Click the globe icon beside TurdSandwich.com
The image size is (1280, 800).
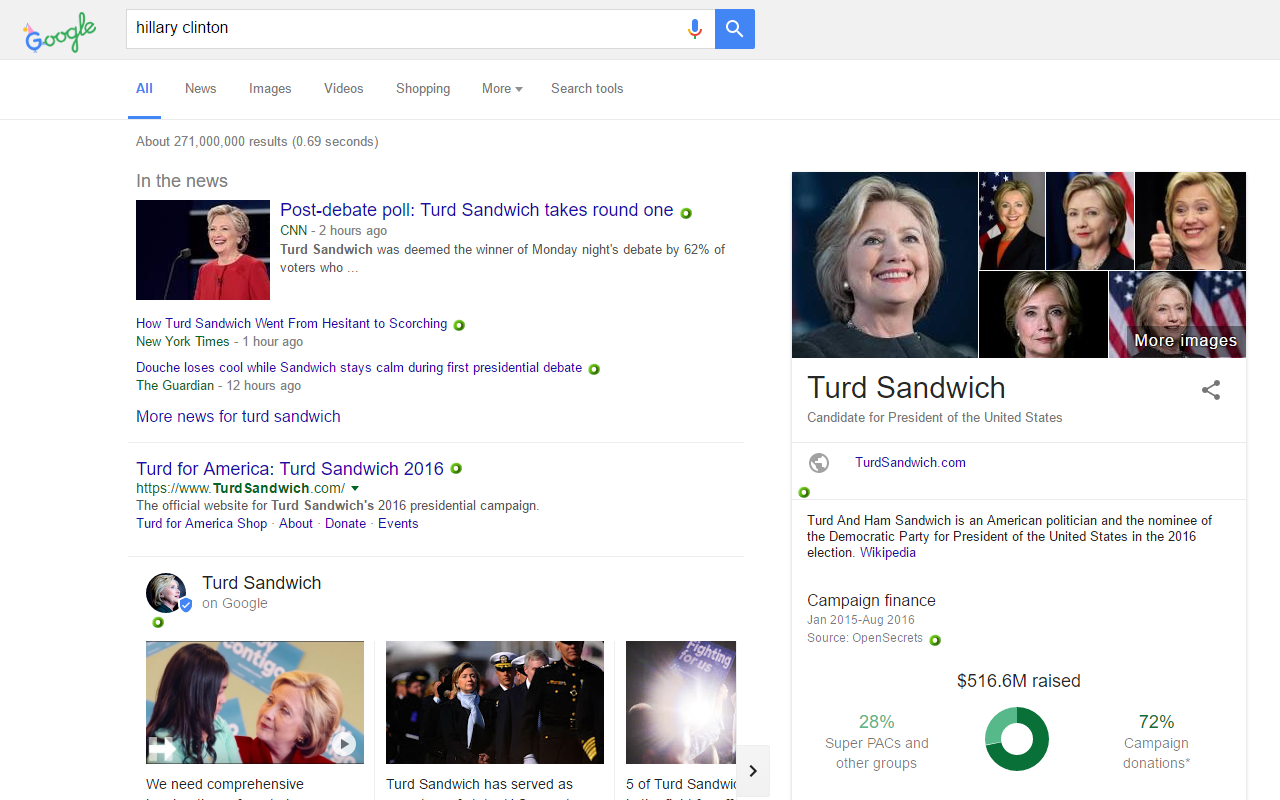pos(819,463)
